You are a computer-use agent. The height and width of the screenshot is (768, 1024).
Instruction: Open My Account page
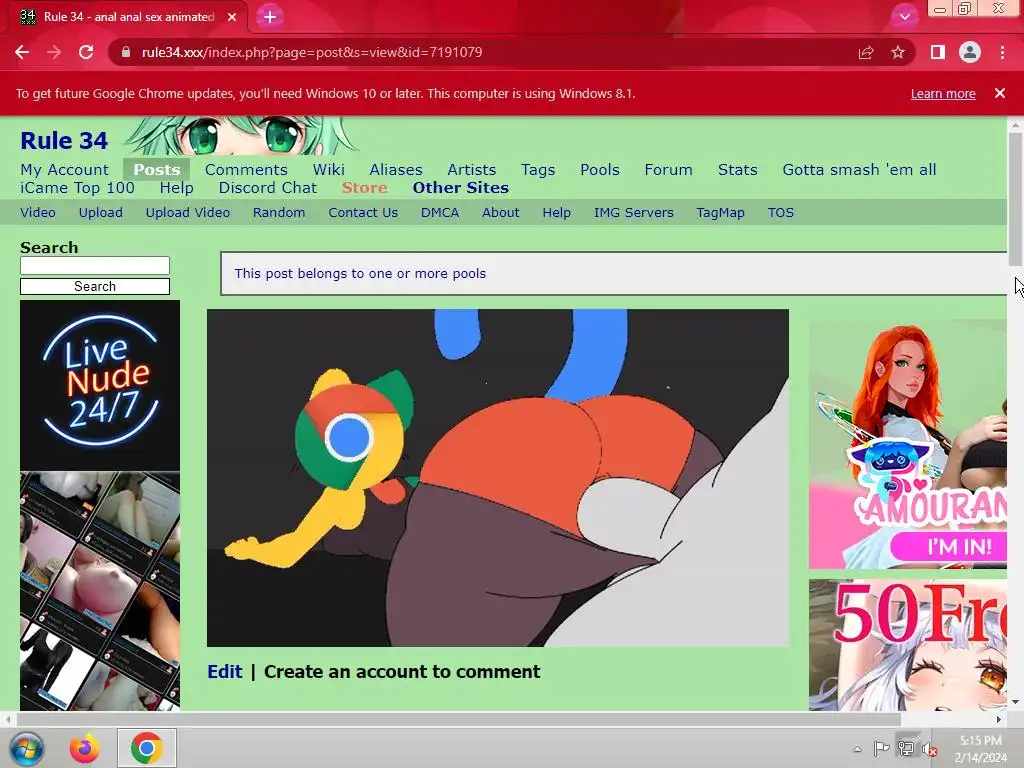click(x=64, y=170)
